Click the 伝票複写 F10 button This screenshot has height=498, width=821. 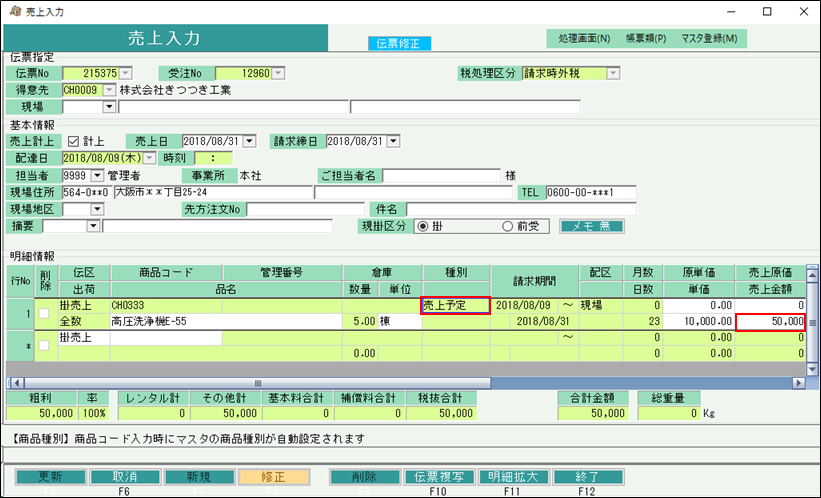pyautogui.click(x=439, y=477)
